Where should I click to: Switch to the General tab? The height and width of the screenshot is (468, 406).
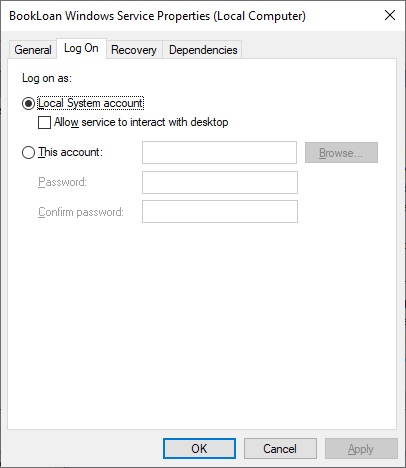pos(33,50)
